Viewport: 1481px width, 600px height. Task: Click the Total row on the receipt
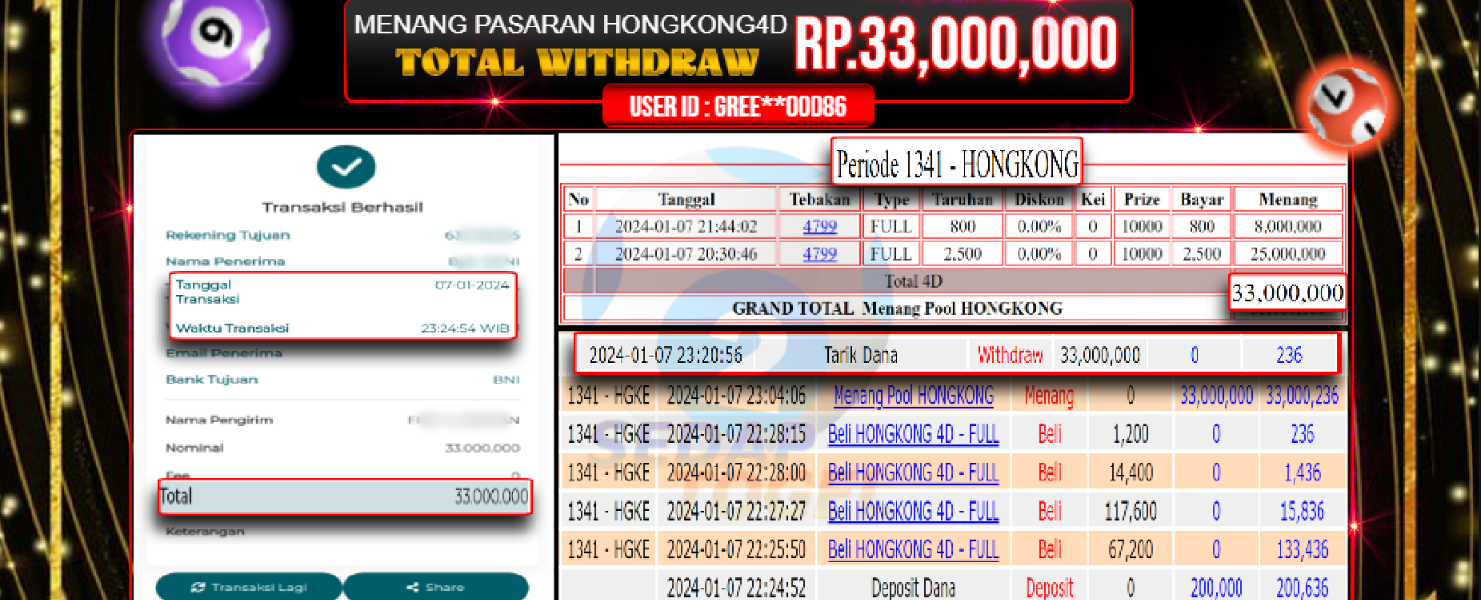coord(344,497)
